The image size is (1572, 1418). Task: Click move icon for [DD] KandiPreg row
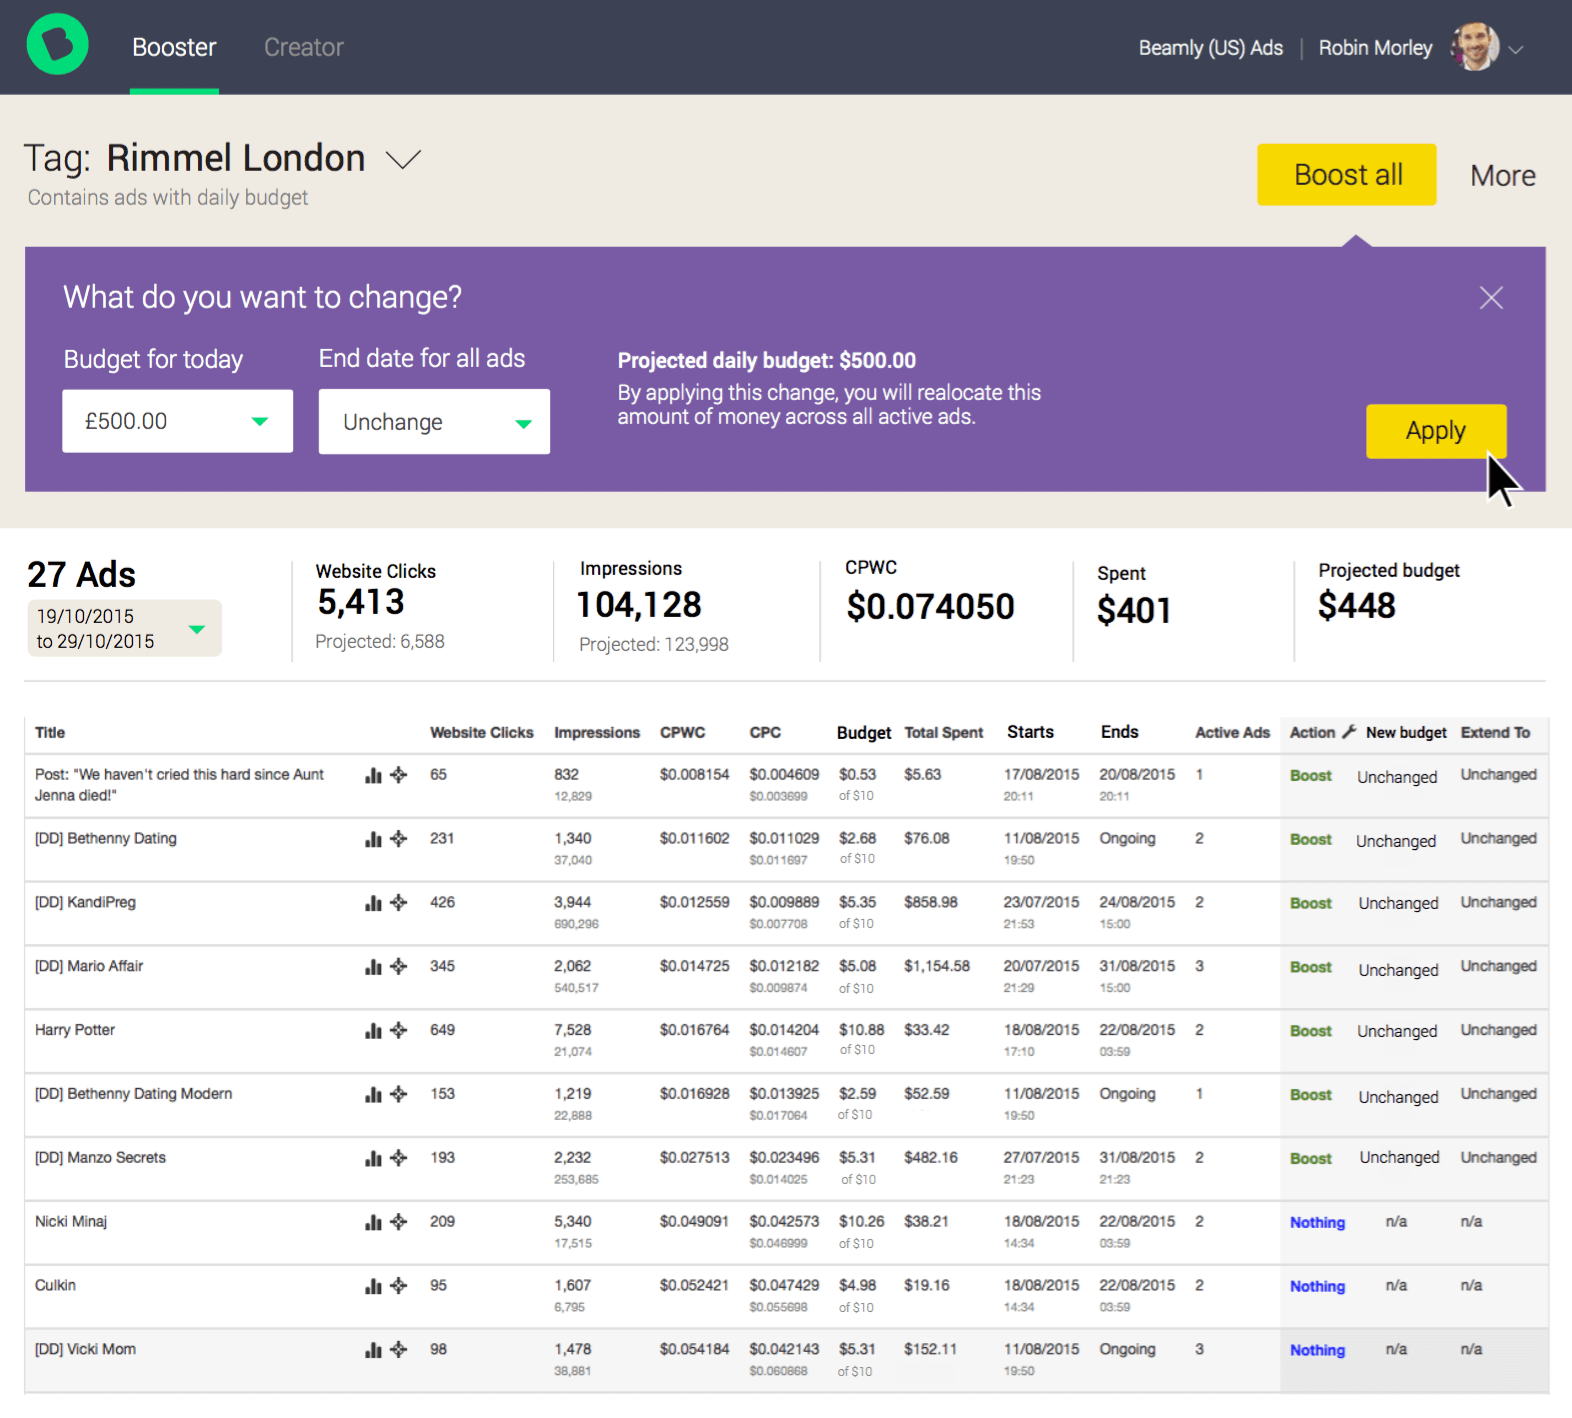point(399,903)
